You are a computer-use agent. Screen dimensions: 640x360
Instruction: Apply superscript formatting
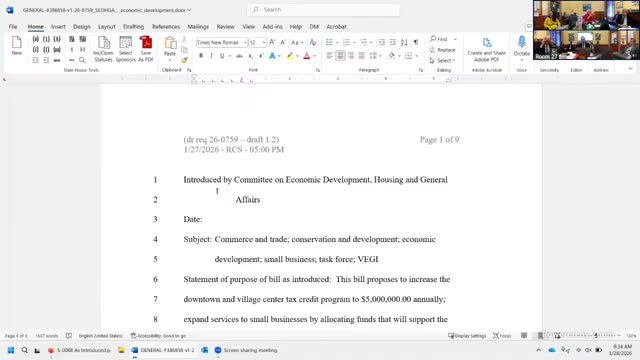[261, 56]
